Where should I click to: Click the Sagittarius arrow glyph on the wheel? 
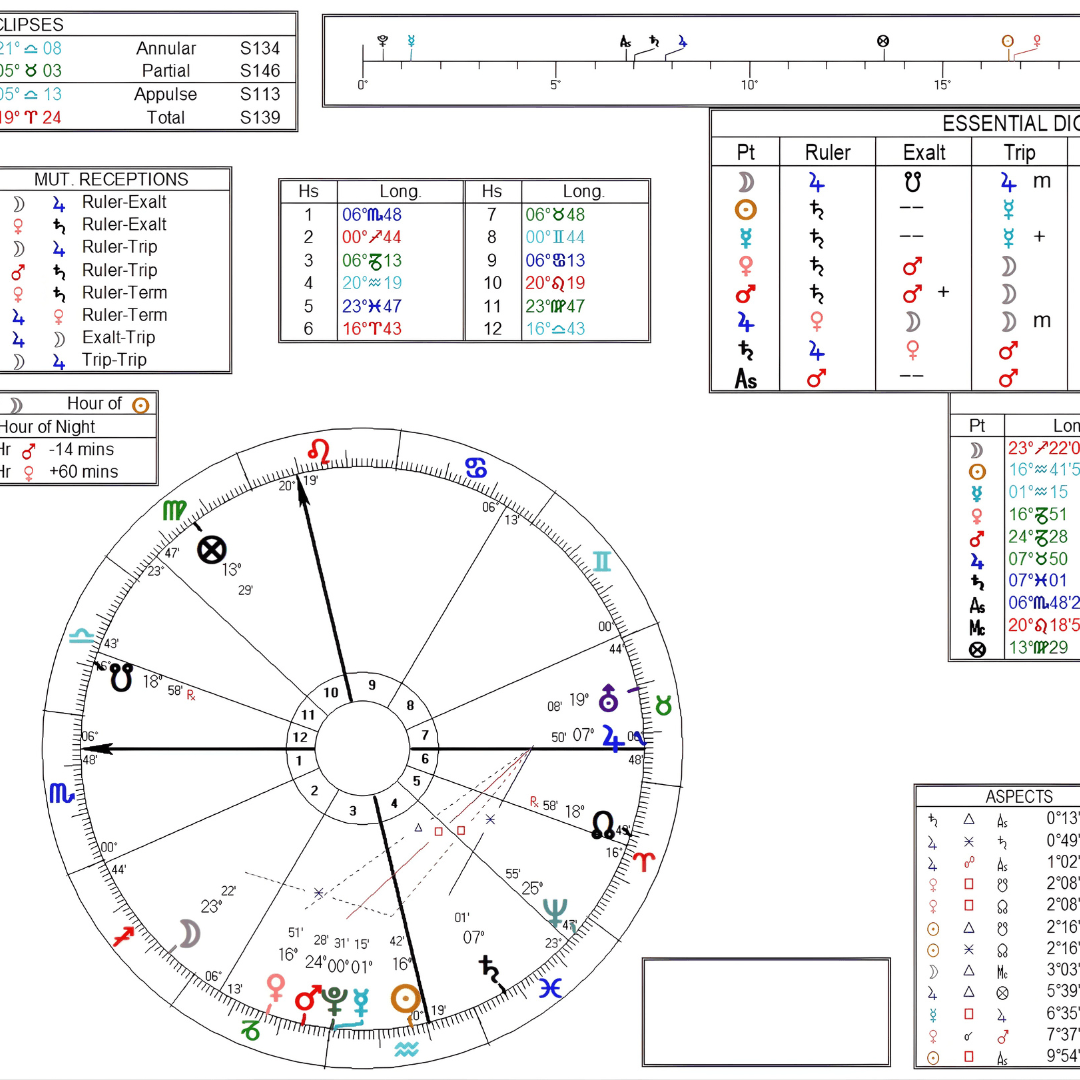[123, 936]
